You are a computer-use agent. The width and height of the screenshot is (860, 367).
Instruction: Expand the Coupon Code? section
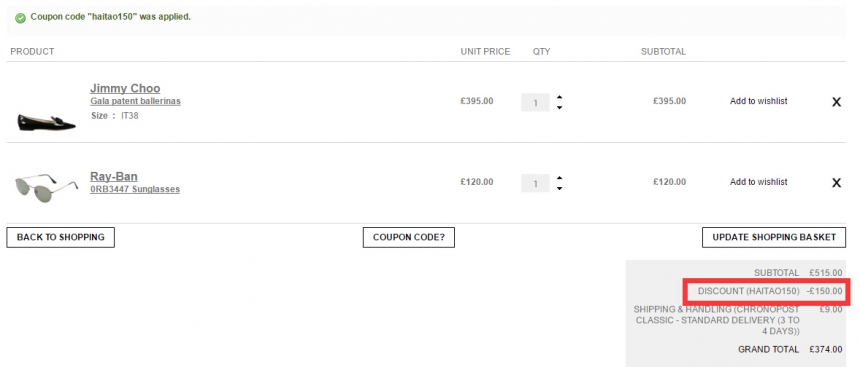(x=409, y=238)
